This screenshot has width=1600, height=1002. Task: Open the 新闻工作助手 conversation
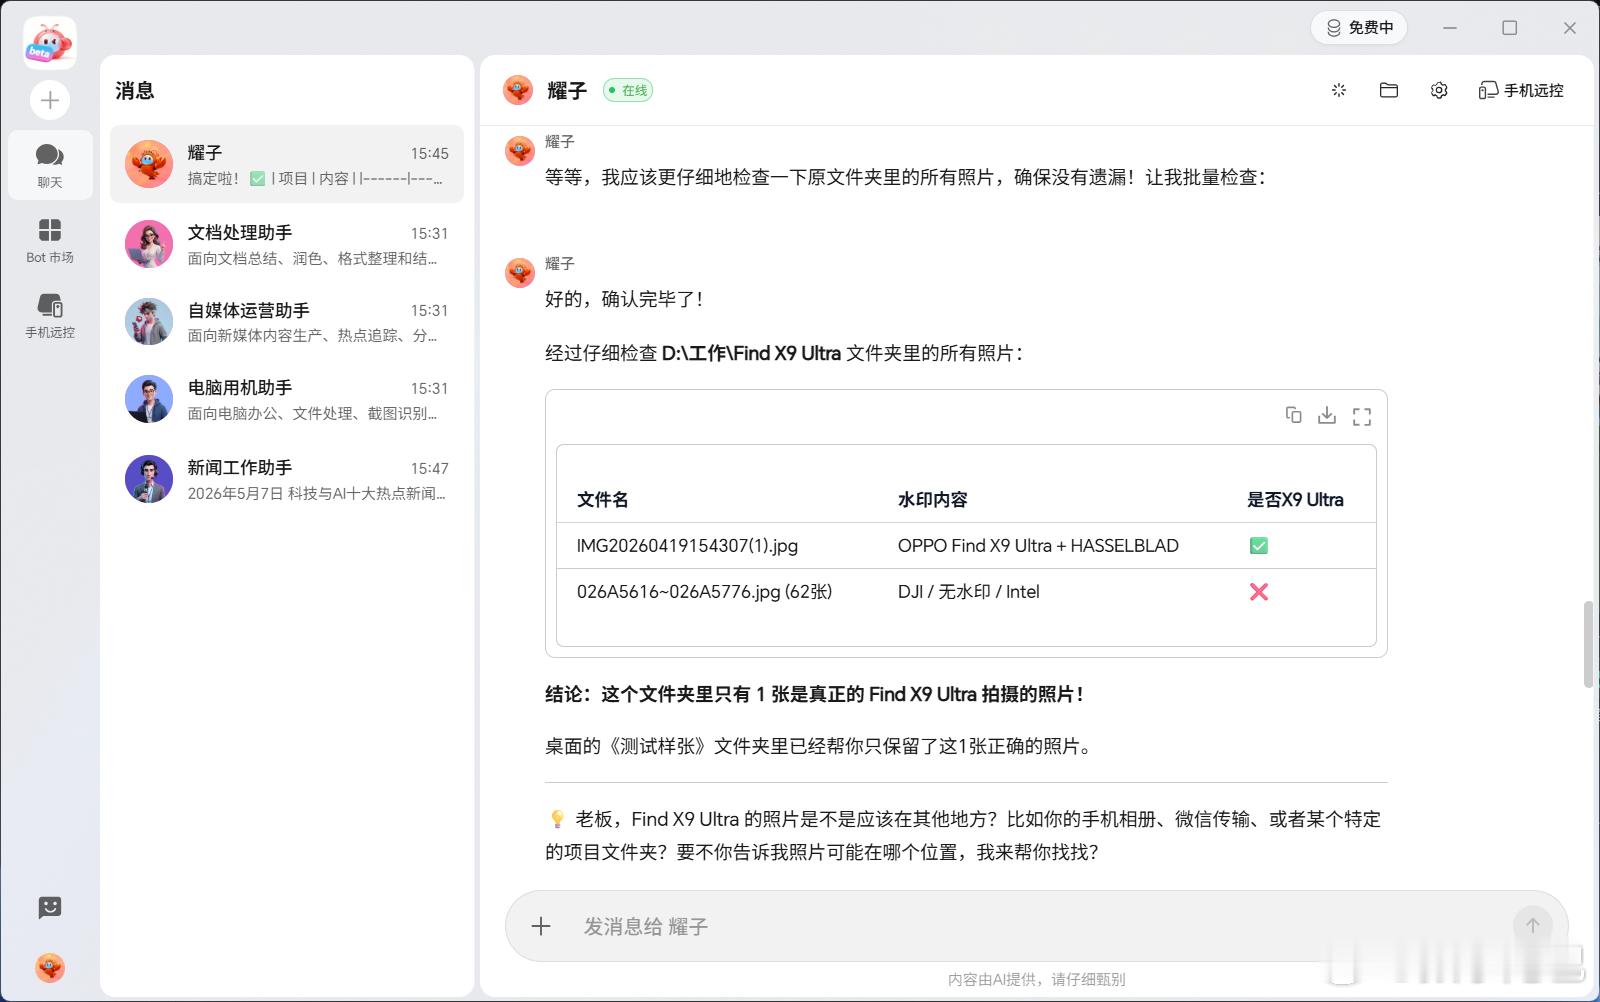click(287, 479)
